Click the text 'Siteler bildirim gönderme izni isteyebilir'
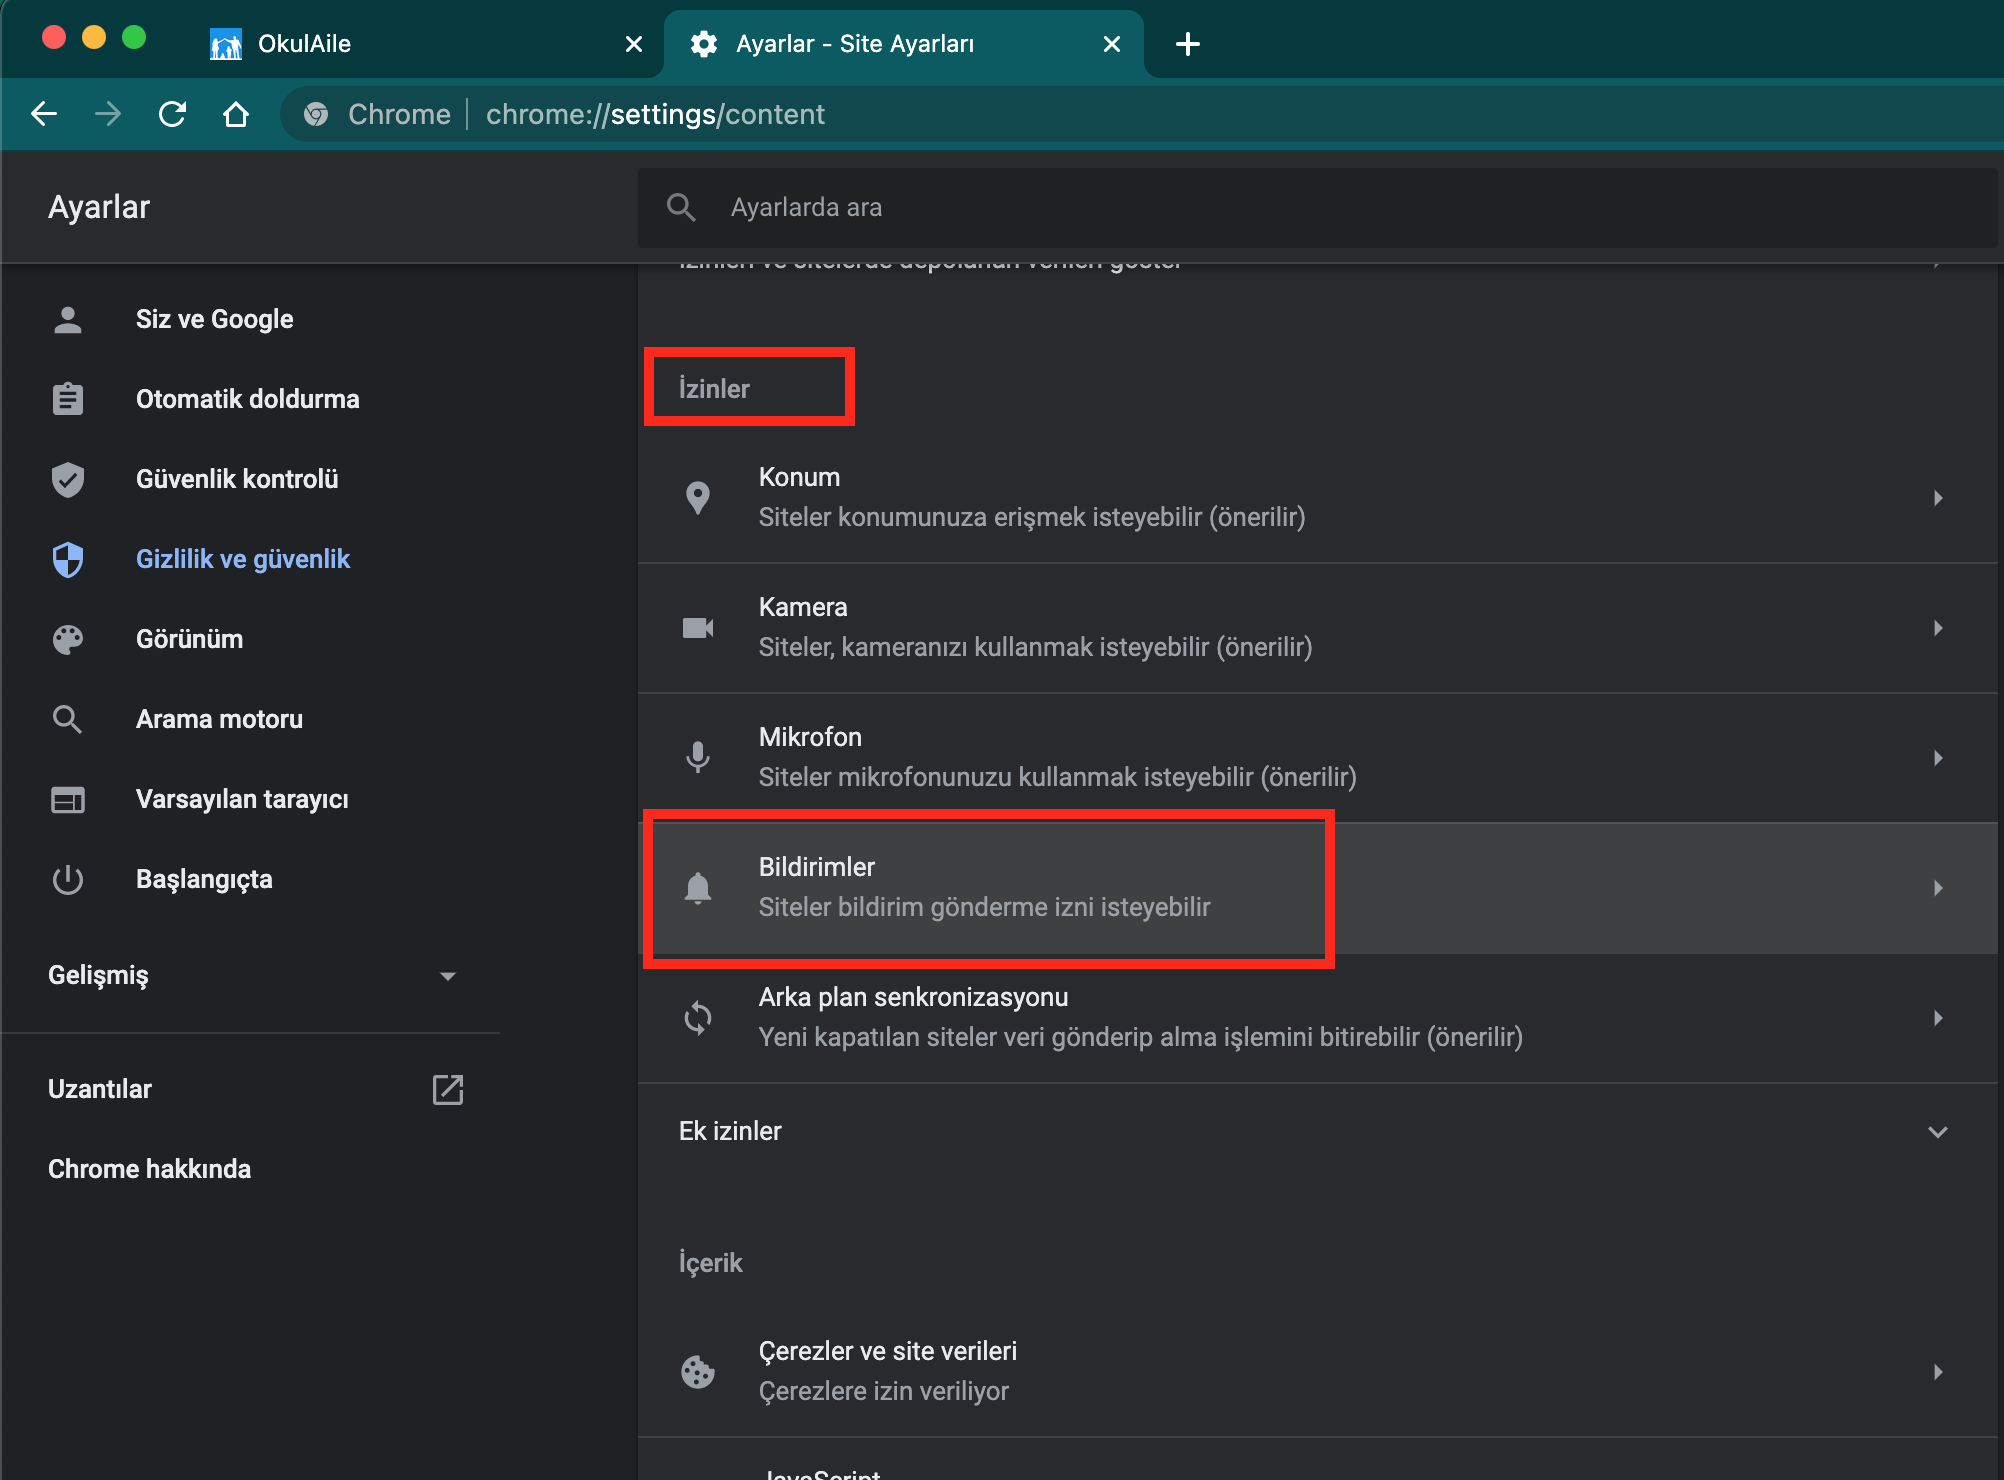 click(x=984, y=907)
